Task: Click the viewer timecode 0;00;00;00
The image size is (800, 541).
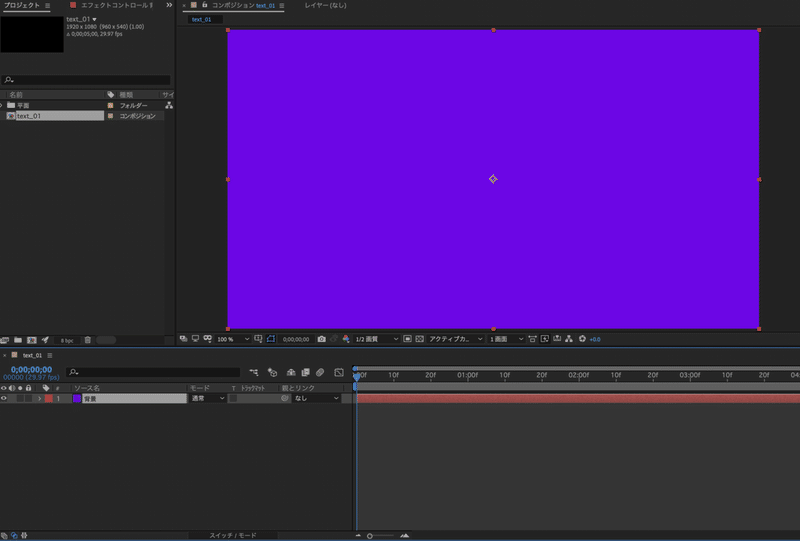Action: (296, 339)
